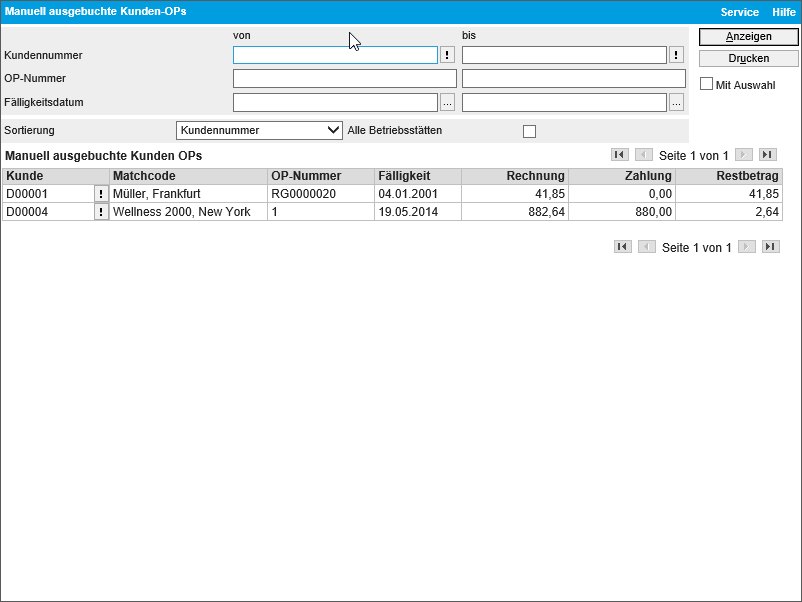This screenshot has height=602, width=802.
Task: Click OP number RG0000020
Action: [x=321, y=194]
